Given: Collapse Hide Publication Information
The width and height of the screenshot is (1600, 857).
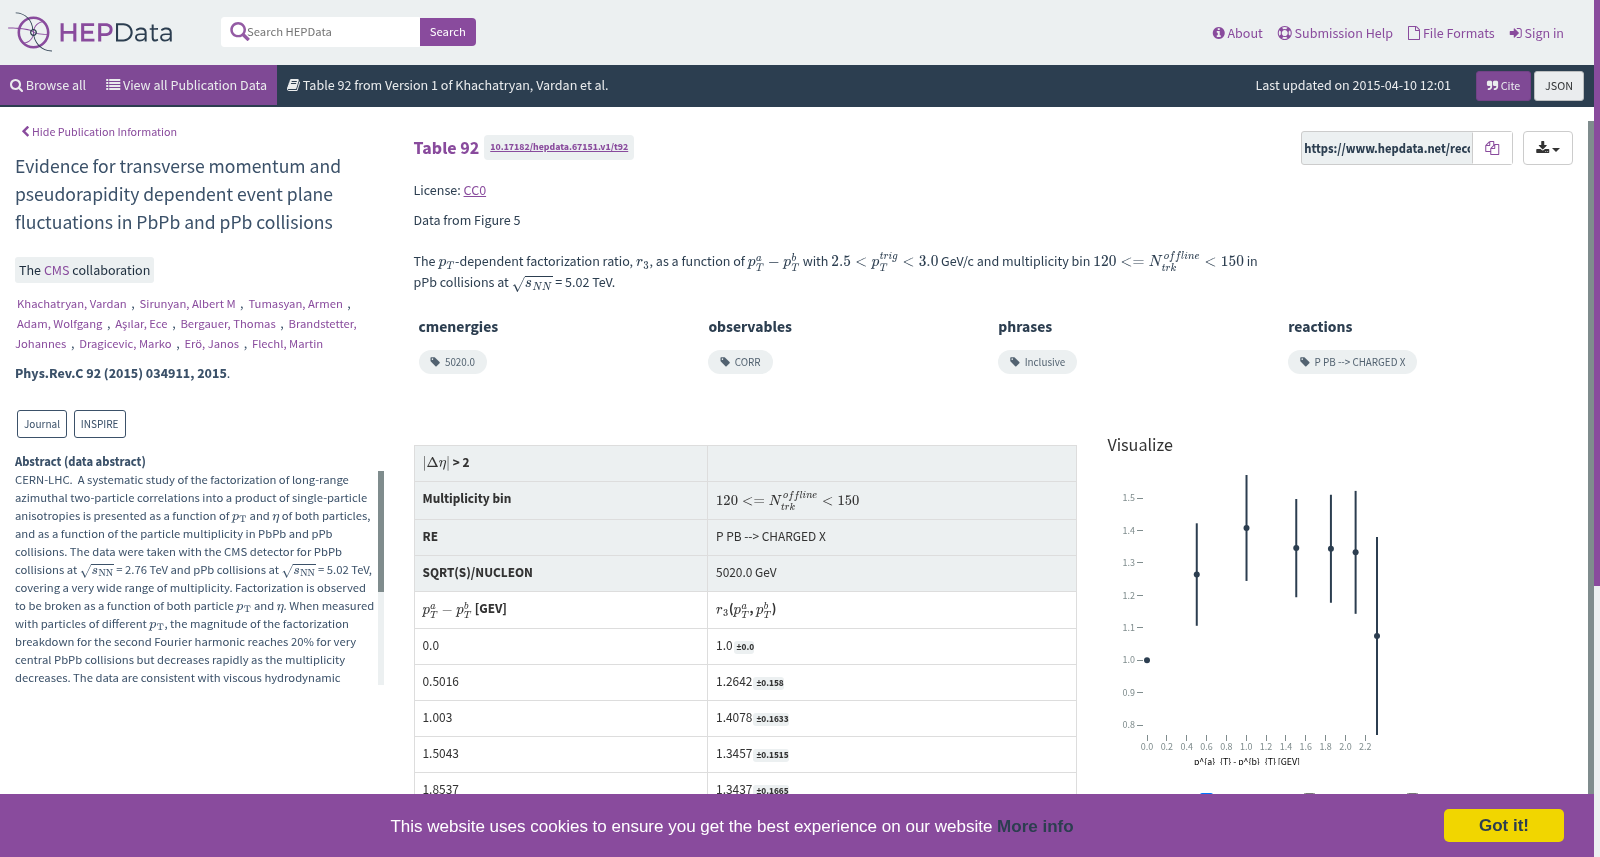Looking at the screenshot, I should 99,132.
